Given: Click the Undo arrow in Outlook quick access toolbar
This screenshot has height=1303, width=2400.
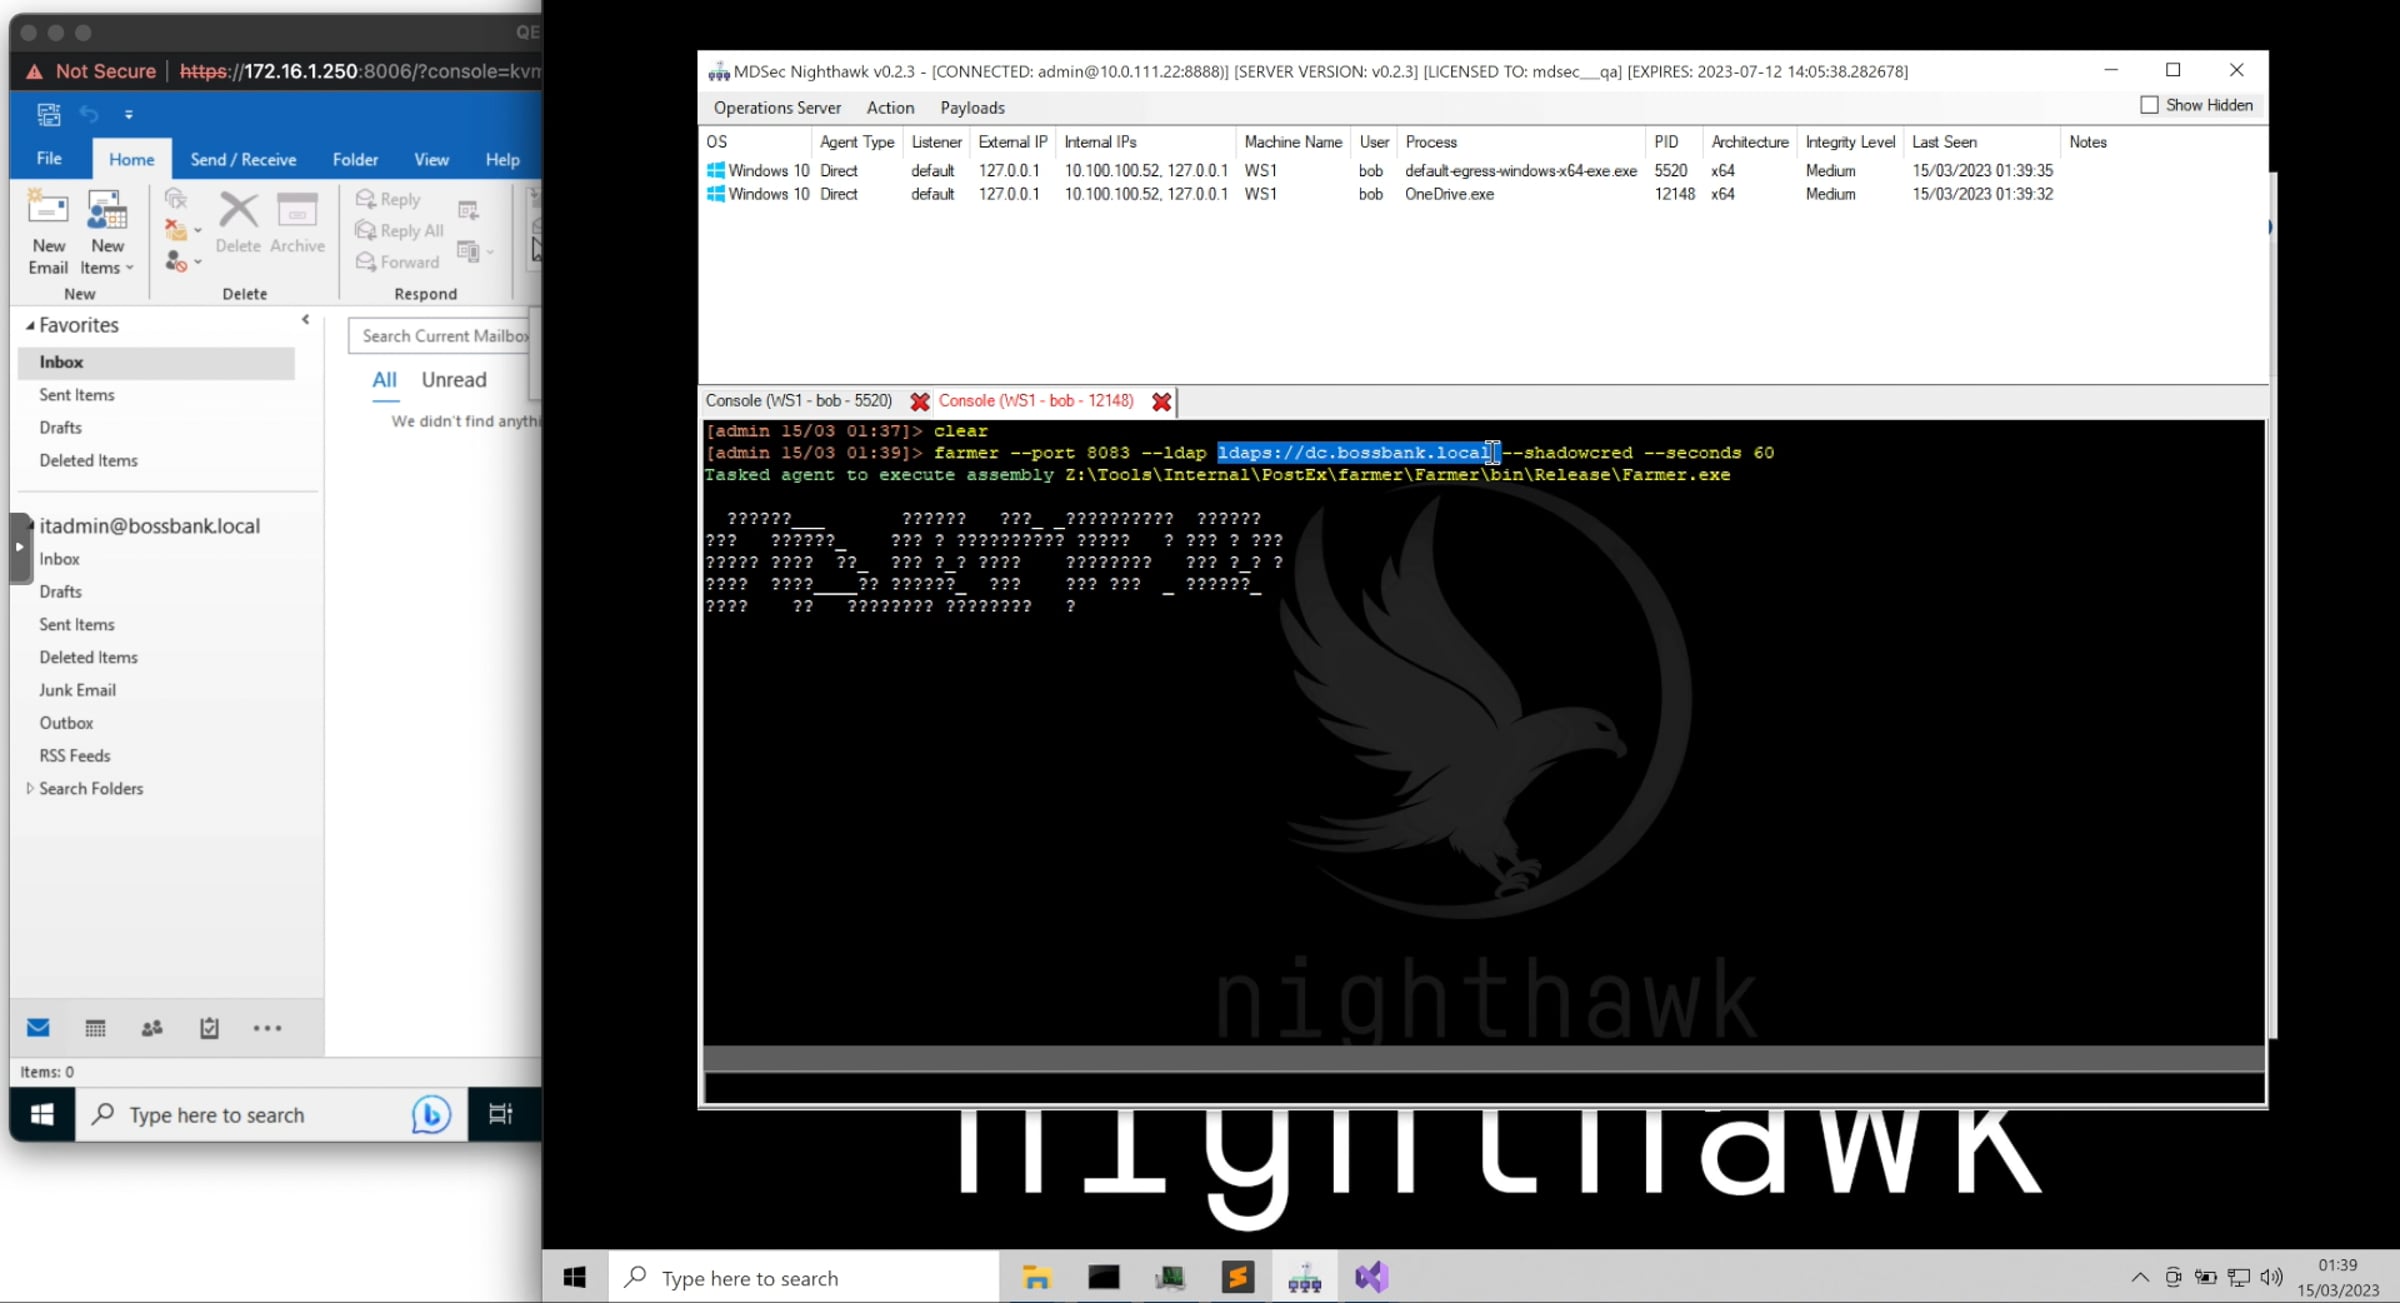Looking at the screenshot, I should point(89,114).
